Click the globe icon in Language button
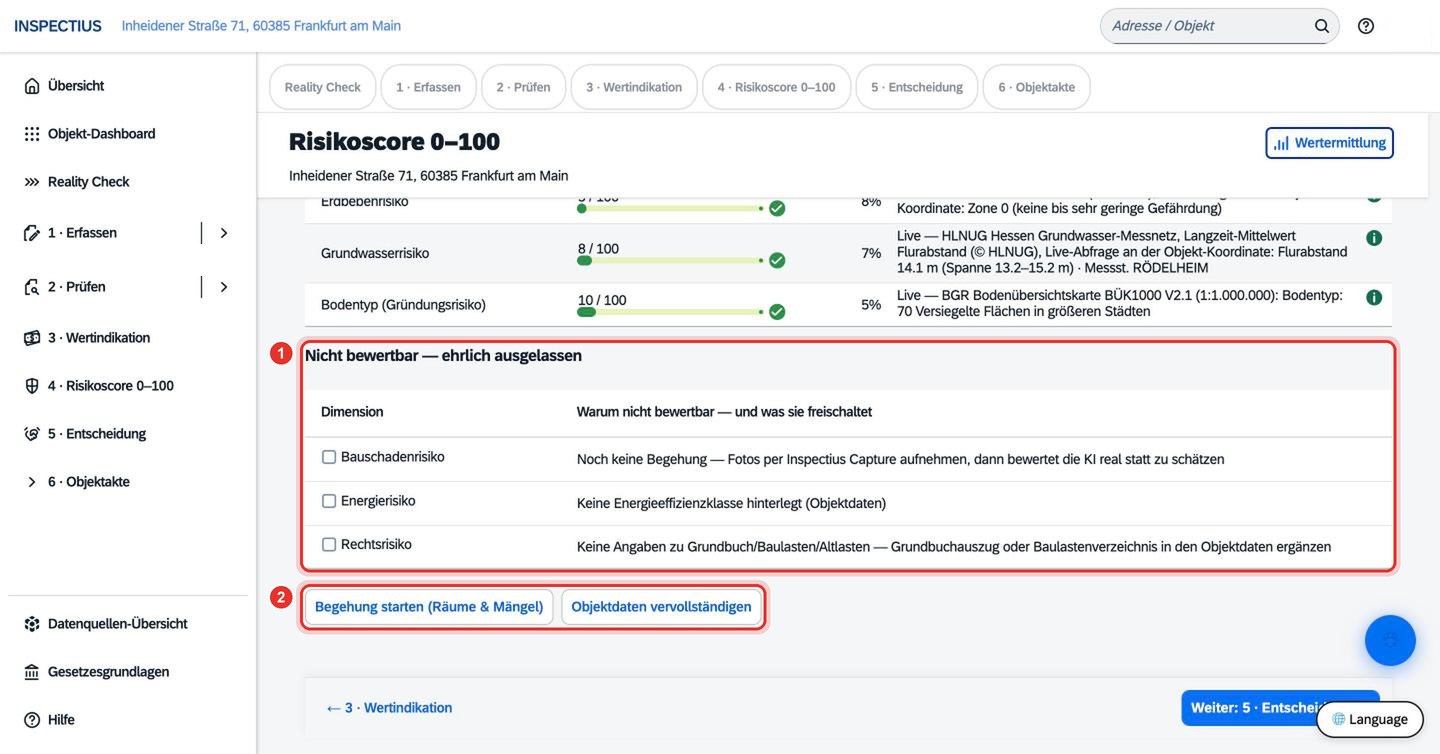This screenshot has width=1440, height=754. tap(1338, 719)
